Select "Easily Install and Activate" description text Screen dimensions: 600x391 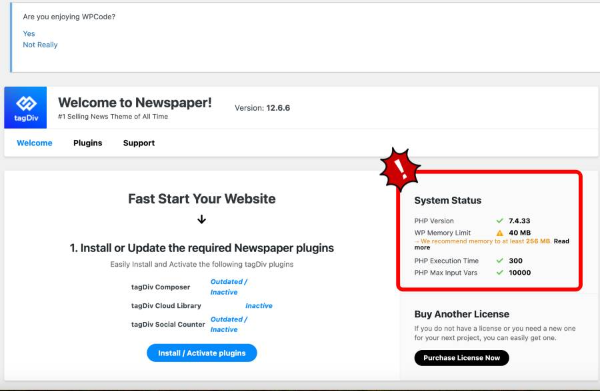click(x=202, y=264)
